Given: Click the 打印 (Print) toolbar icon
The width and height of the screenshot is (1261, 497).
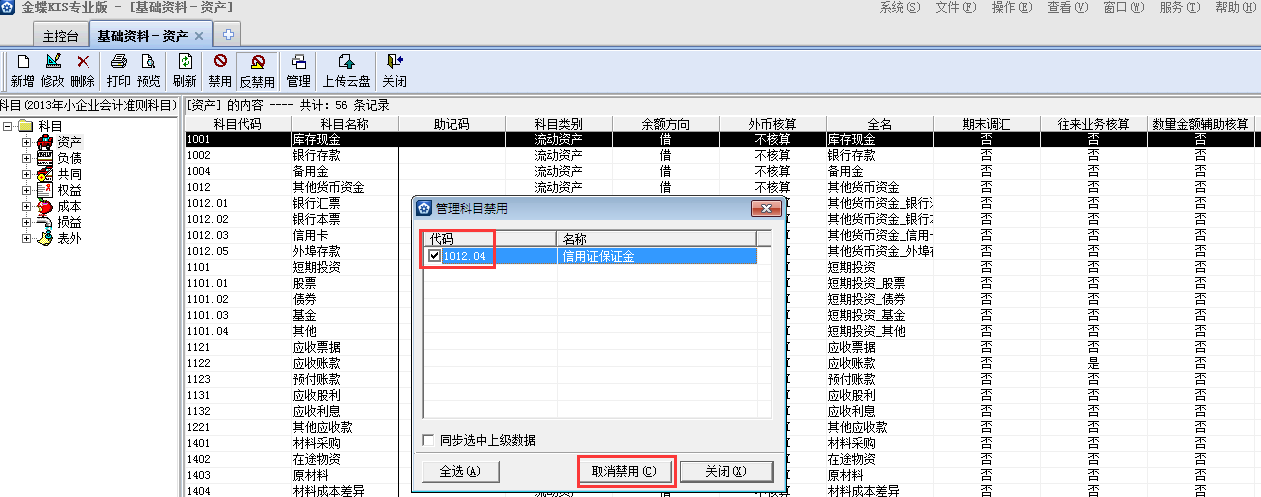Looking at the screenshot, I should [118, 70].
